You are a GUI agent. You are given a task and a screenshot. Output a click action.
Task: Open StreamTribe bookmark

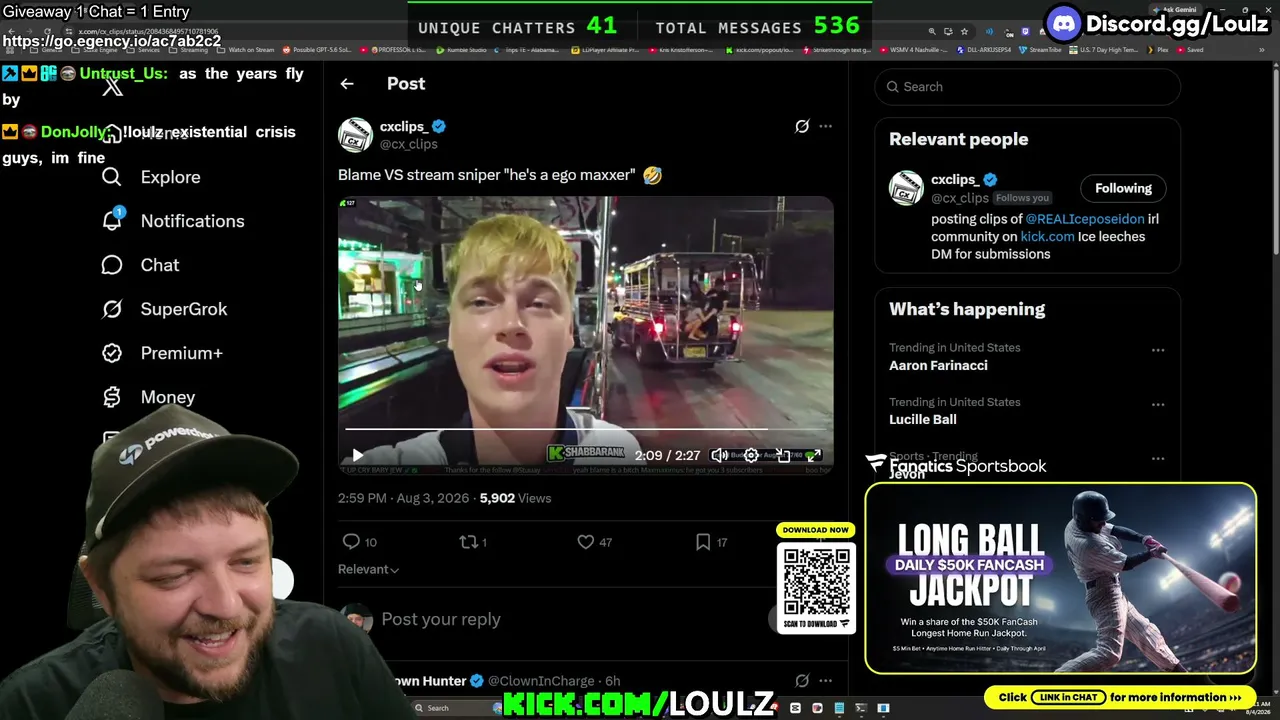click(x=1041, y=50)
